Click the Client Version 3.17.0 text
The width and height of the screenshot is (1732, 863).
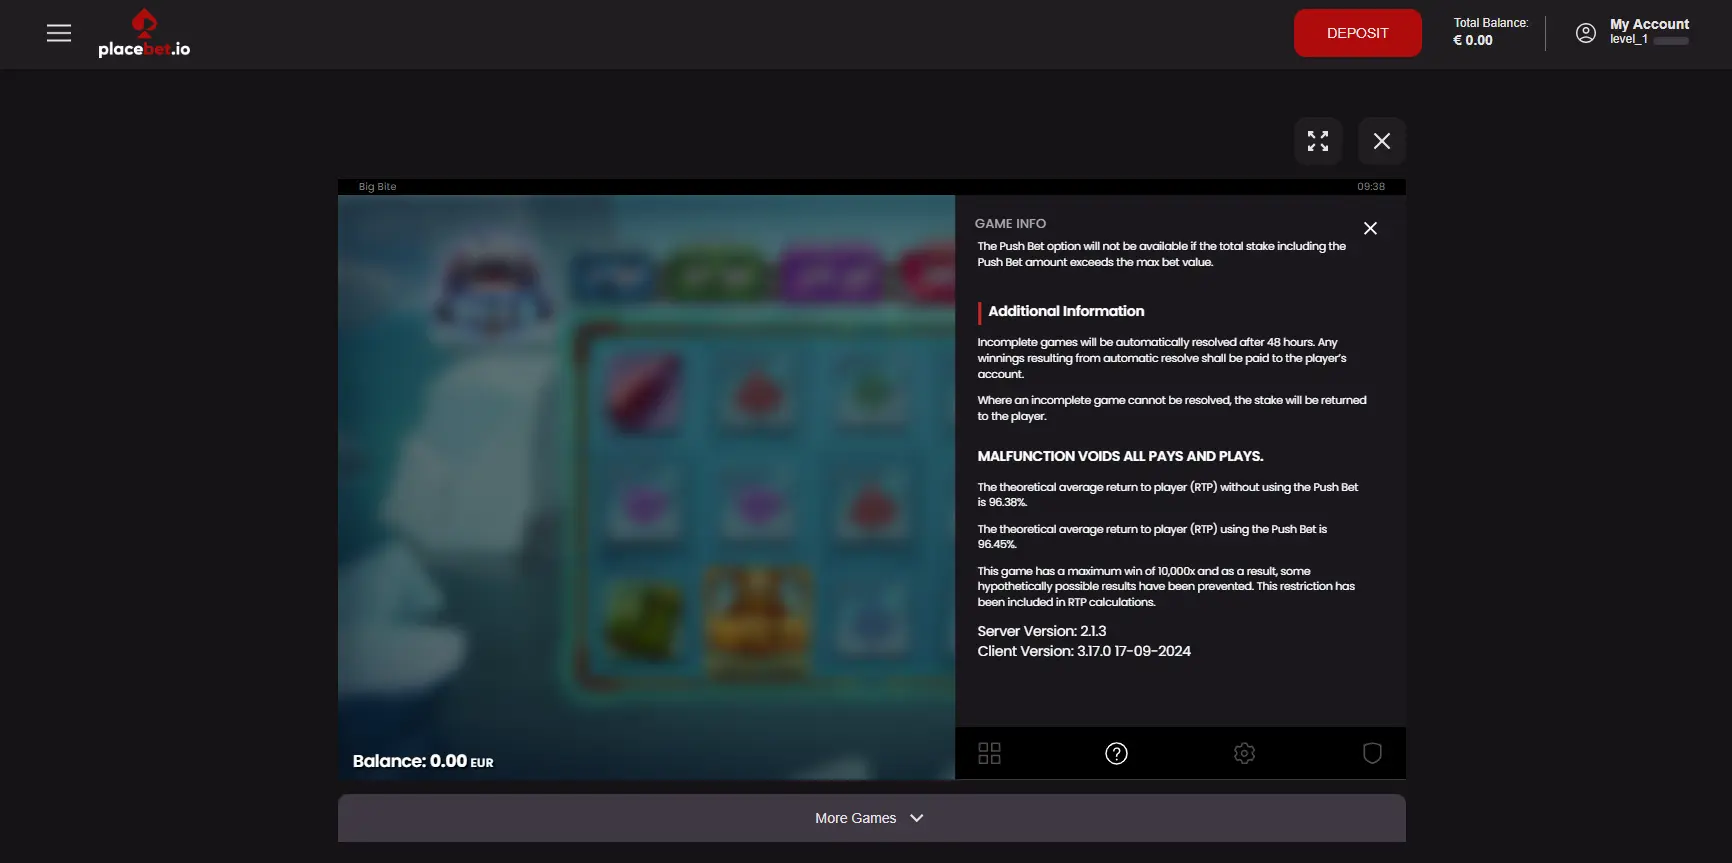click(x=1084, y=651)
